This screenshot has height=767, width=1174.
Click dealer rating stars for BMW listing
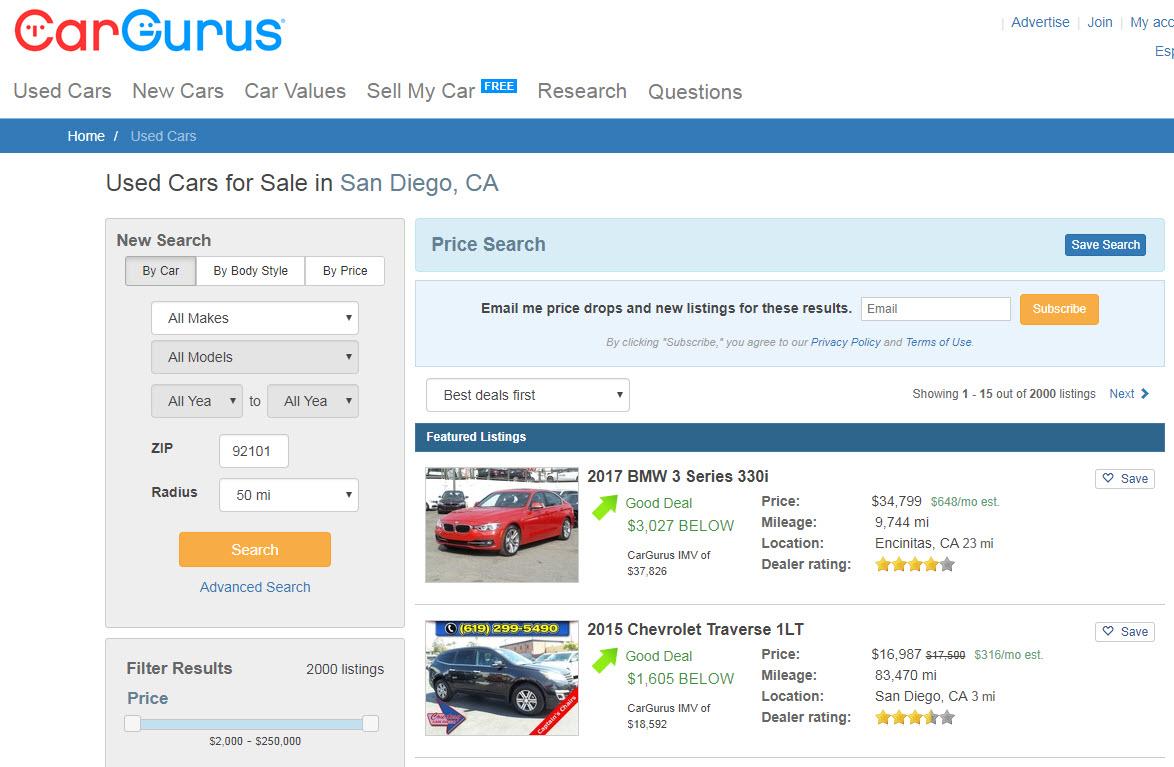(x=915, y=564)
